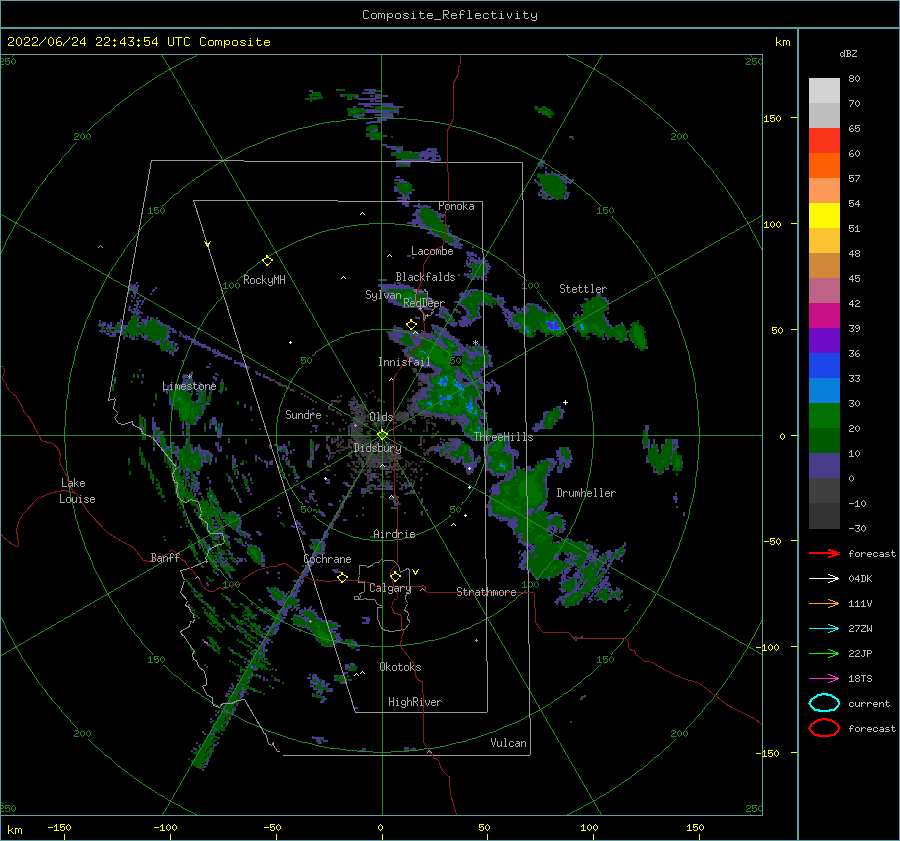Click the Strathmore city label
Image resolution: width=900 pixels, height=841 pixels.
(x=486, y=592)
